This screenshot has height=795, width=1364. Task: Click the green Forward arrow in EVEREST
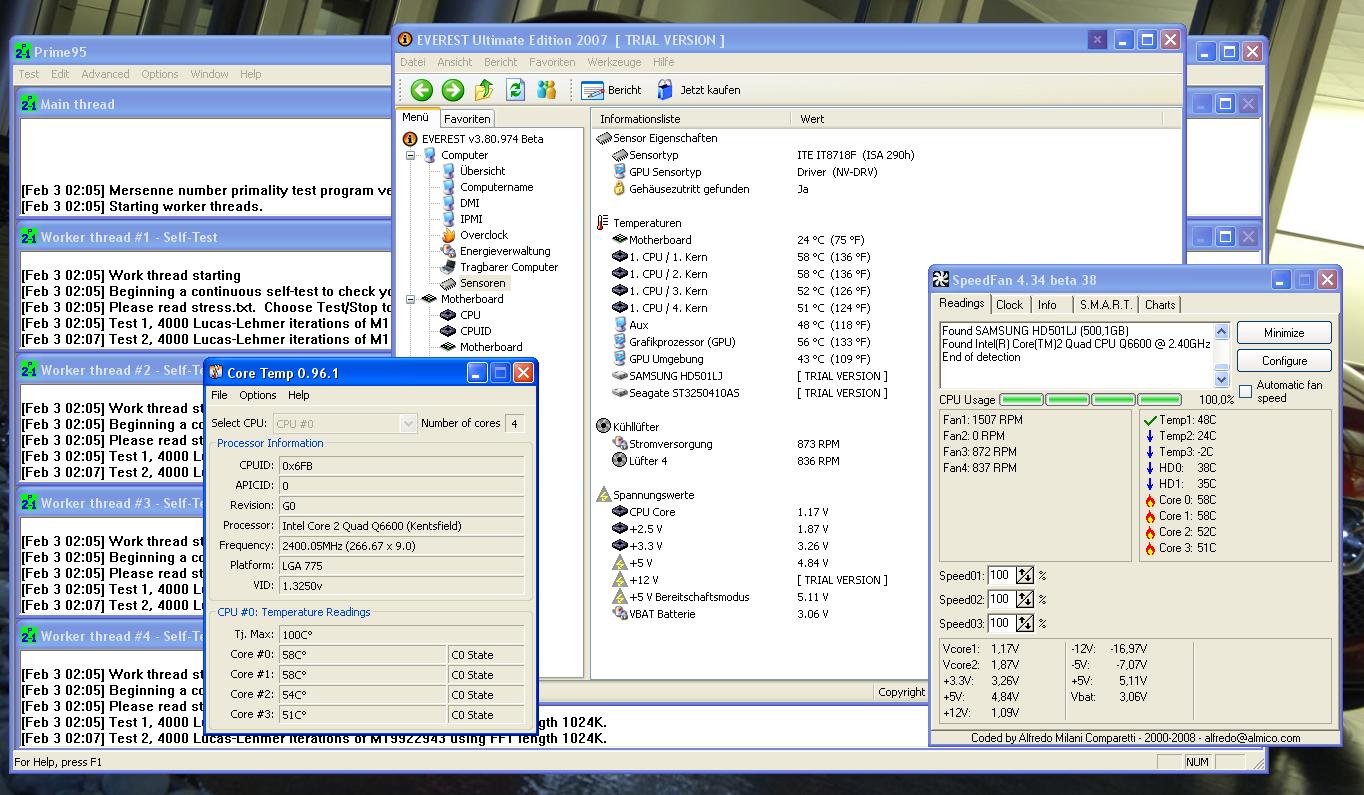coord(453,90)
